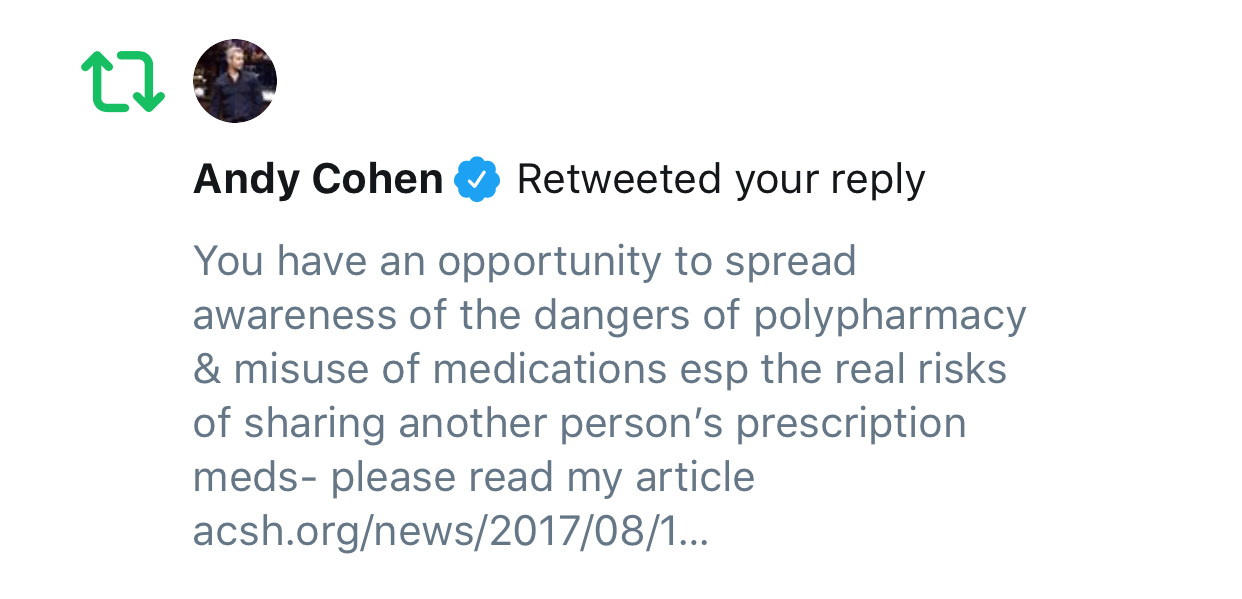Viewport: 1242px width, 599px height.
Task: Click the line "of sharing another person's prescription"
Action: 579,424
